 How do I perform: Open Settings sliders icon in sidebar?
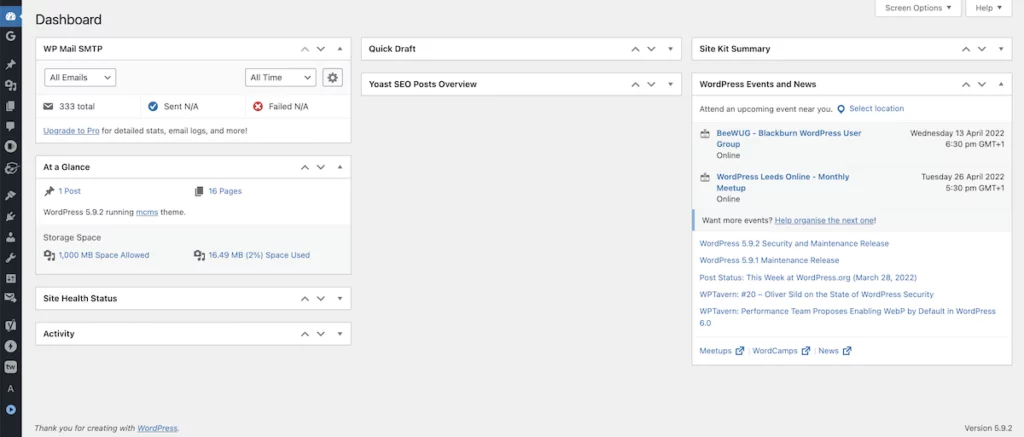point(10,278)
